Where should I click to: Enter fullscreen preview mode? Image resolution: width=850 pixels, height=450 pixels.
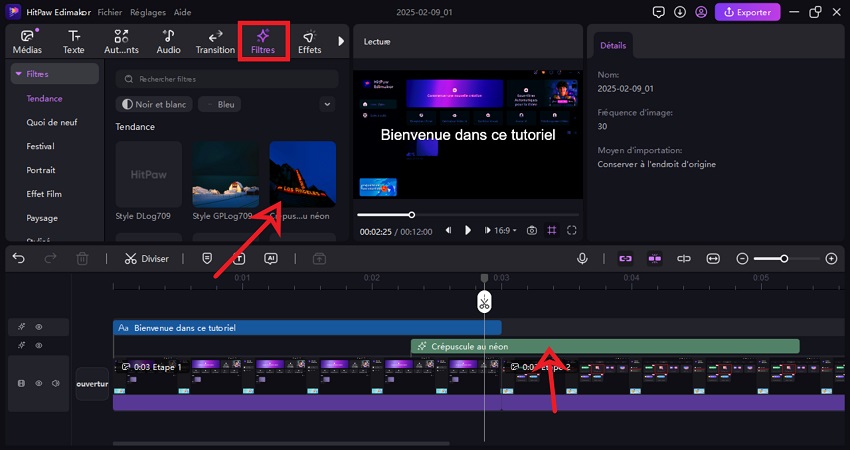[572, 230]
